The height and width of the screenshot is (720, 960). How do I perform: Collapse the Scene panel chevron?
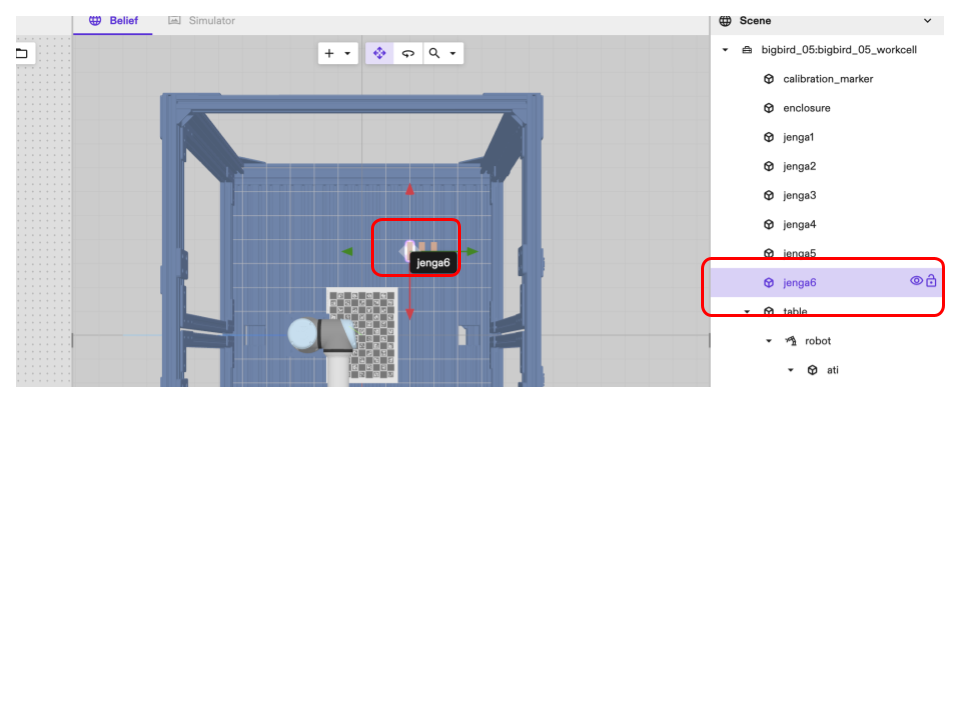pos(927,21)
